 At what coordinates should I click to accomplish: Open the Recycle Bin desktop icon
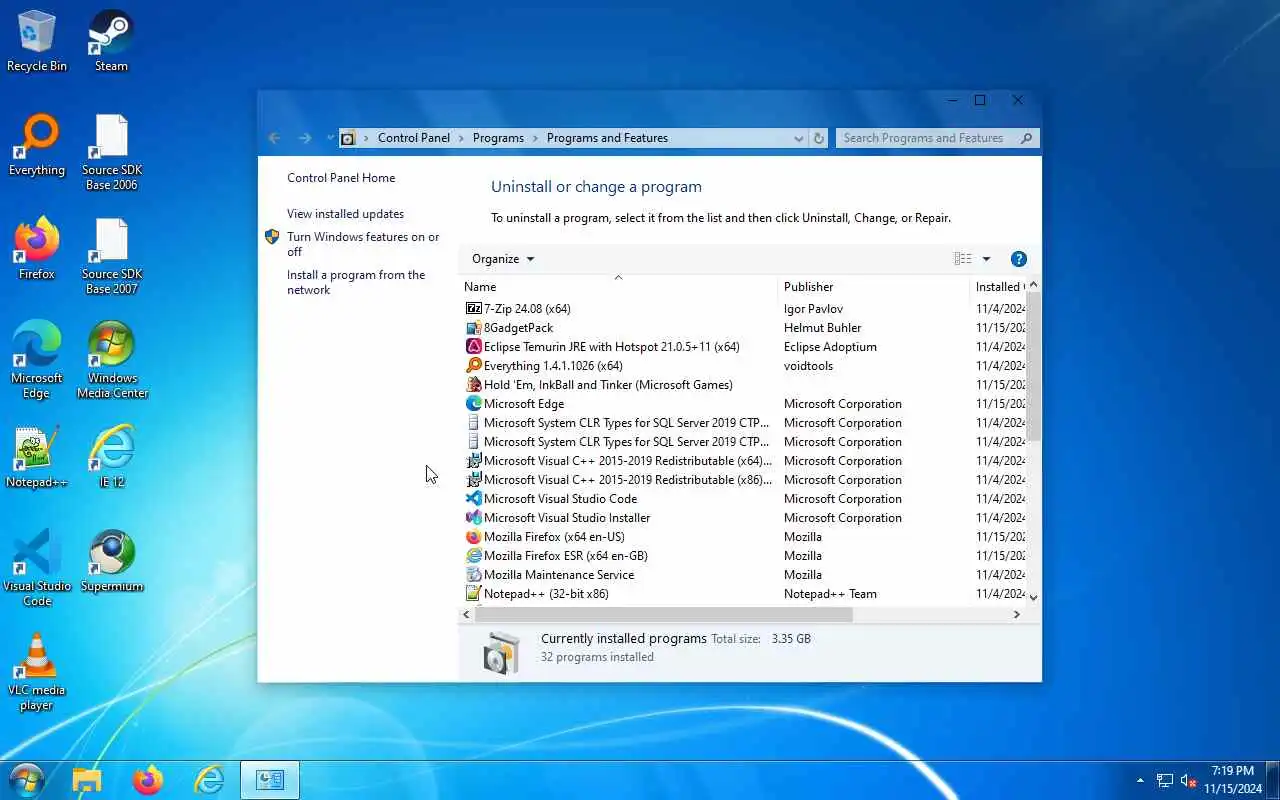tap(37, 42)
